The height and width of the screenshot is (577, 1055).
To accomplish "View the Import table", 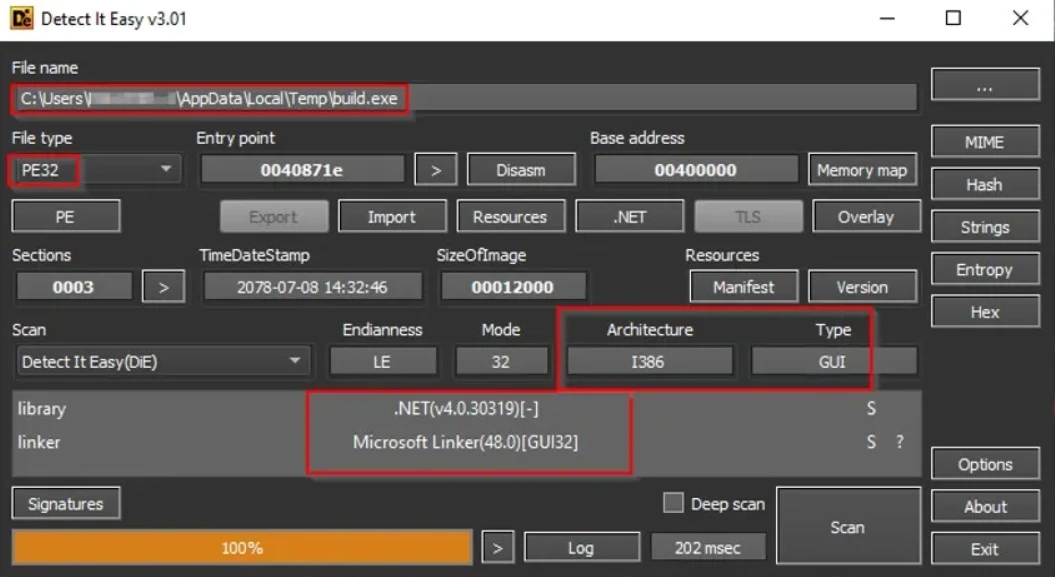I will point(391,217).
